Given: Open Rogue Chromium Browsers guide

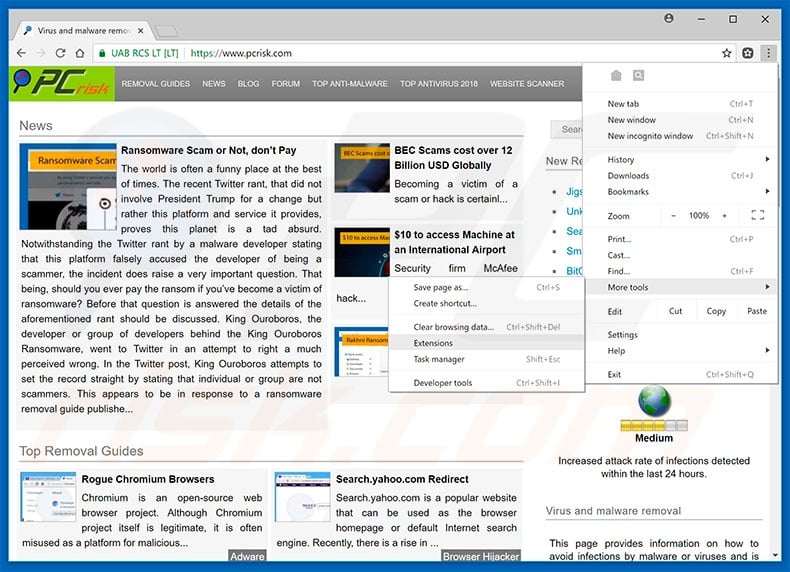Looking at the screenshot, I should point(148,479).
